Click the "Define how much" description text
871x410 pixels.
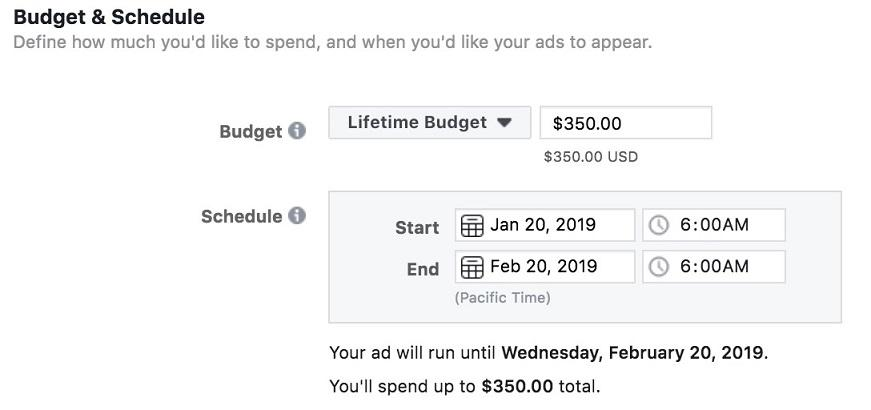[x=332, y=43]
